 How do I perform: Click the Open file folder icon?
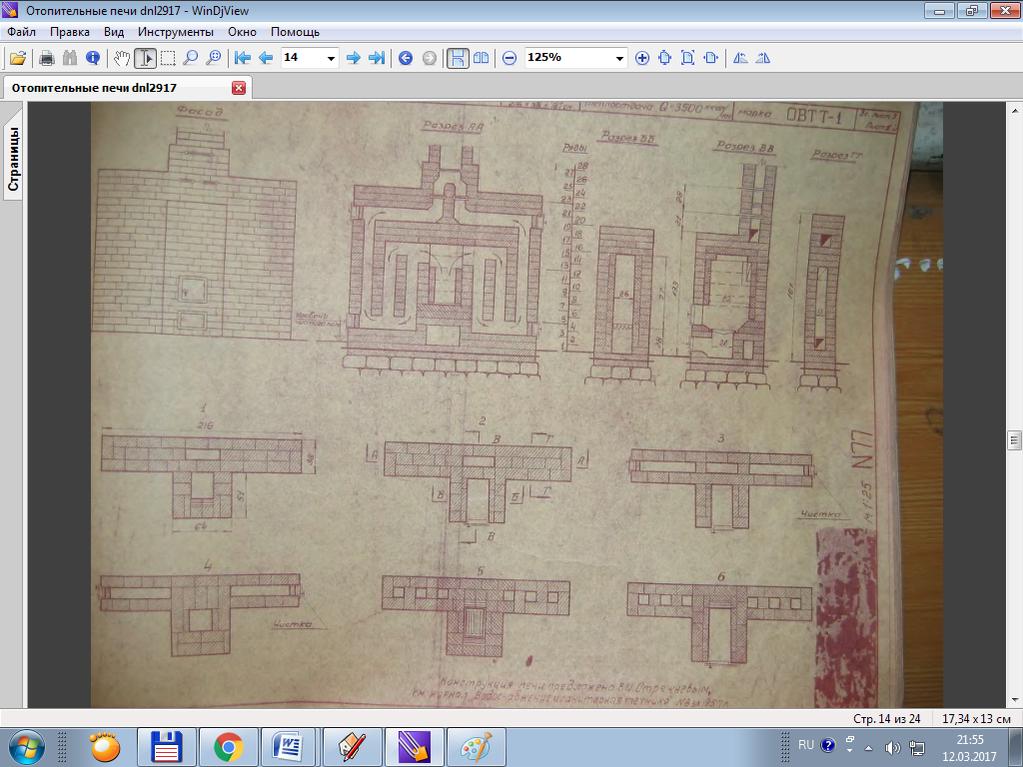pos(18,58)
